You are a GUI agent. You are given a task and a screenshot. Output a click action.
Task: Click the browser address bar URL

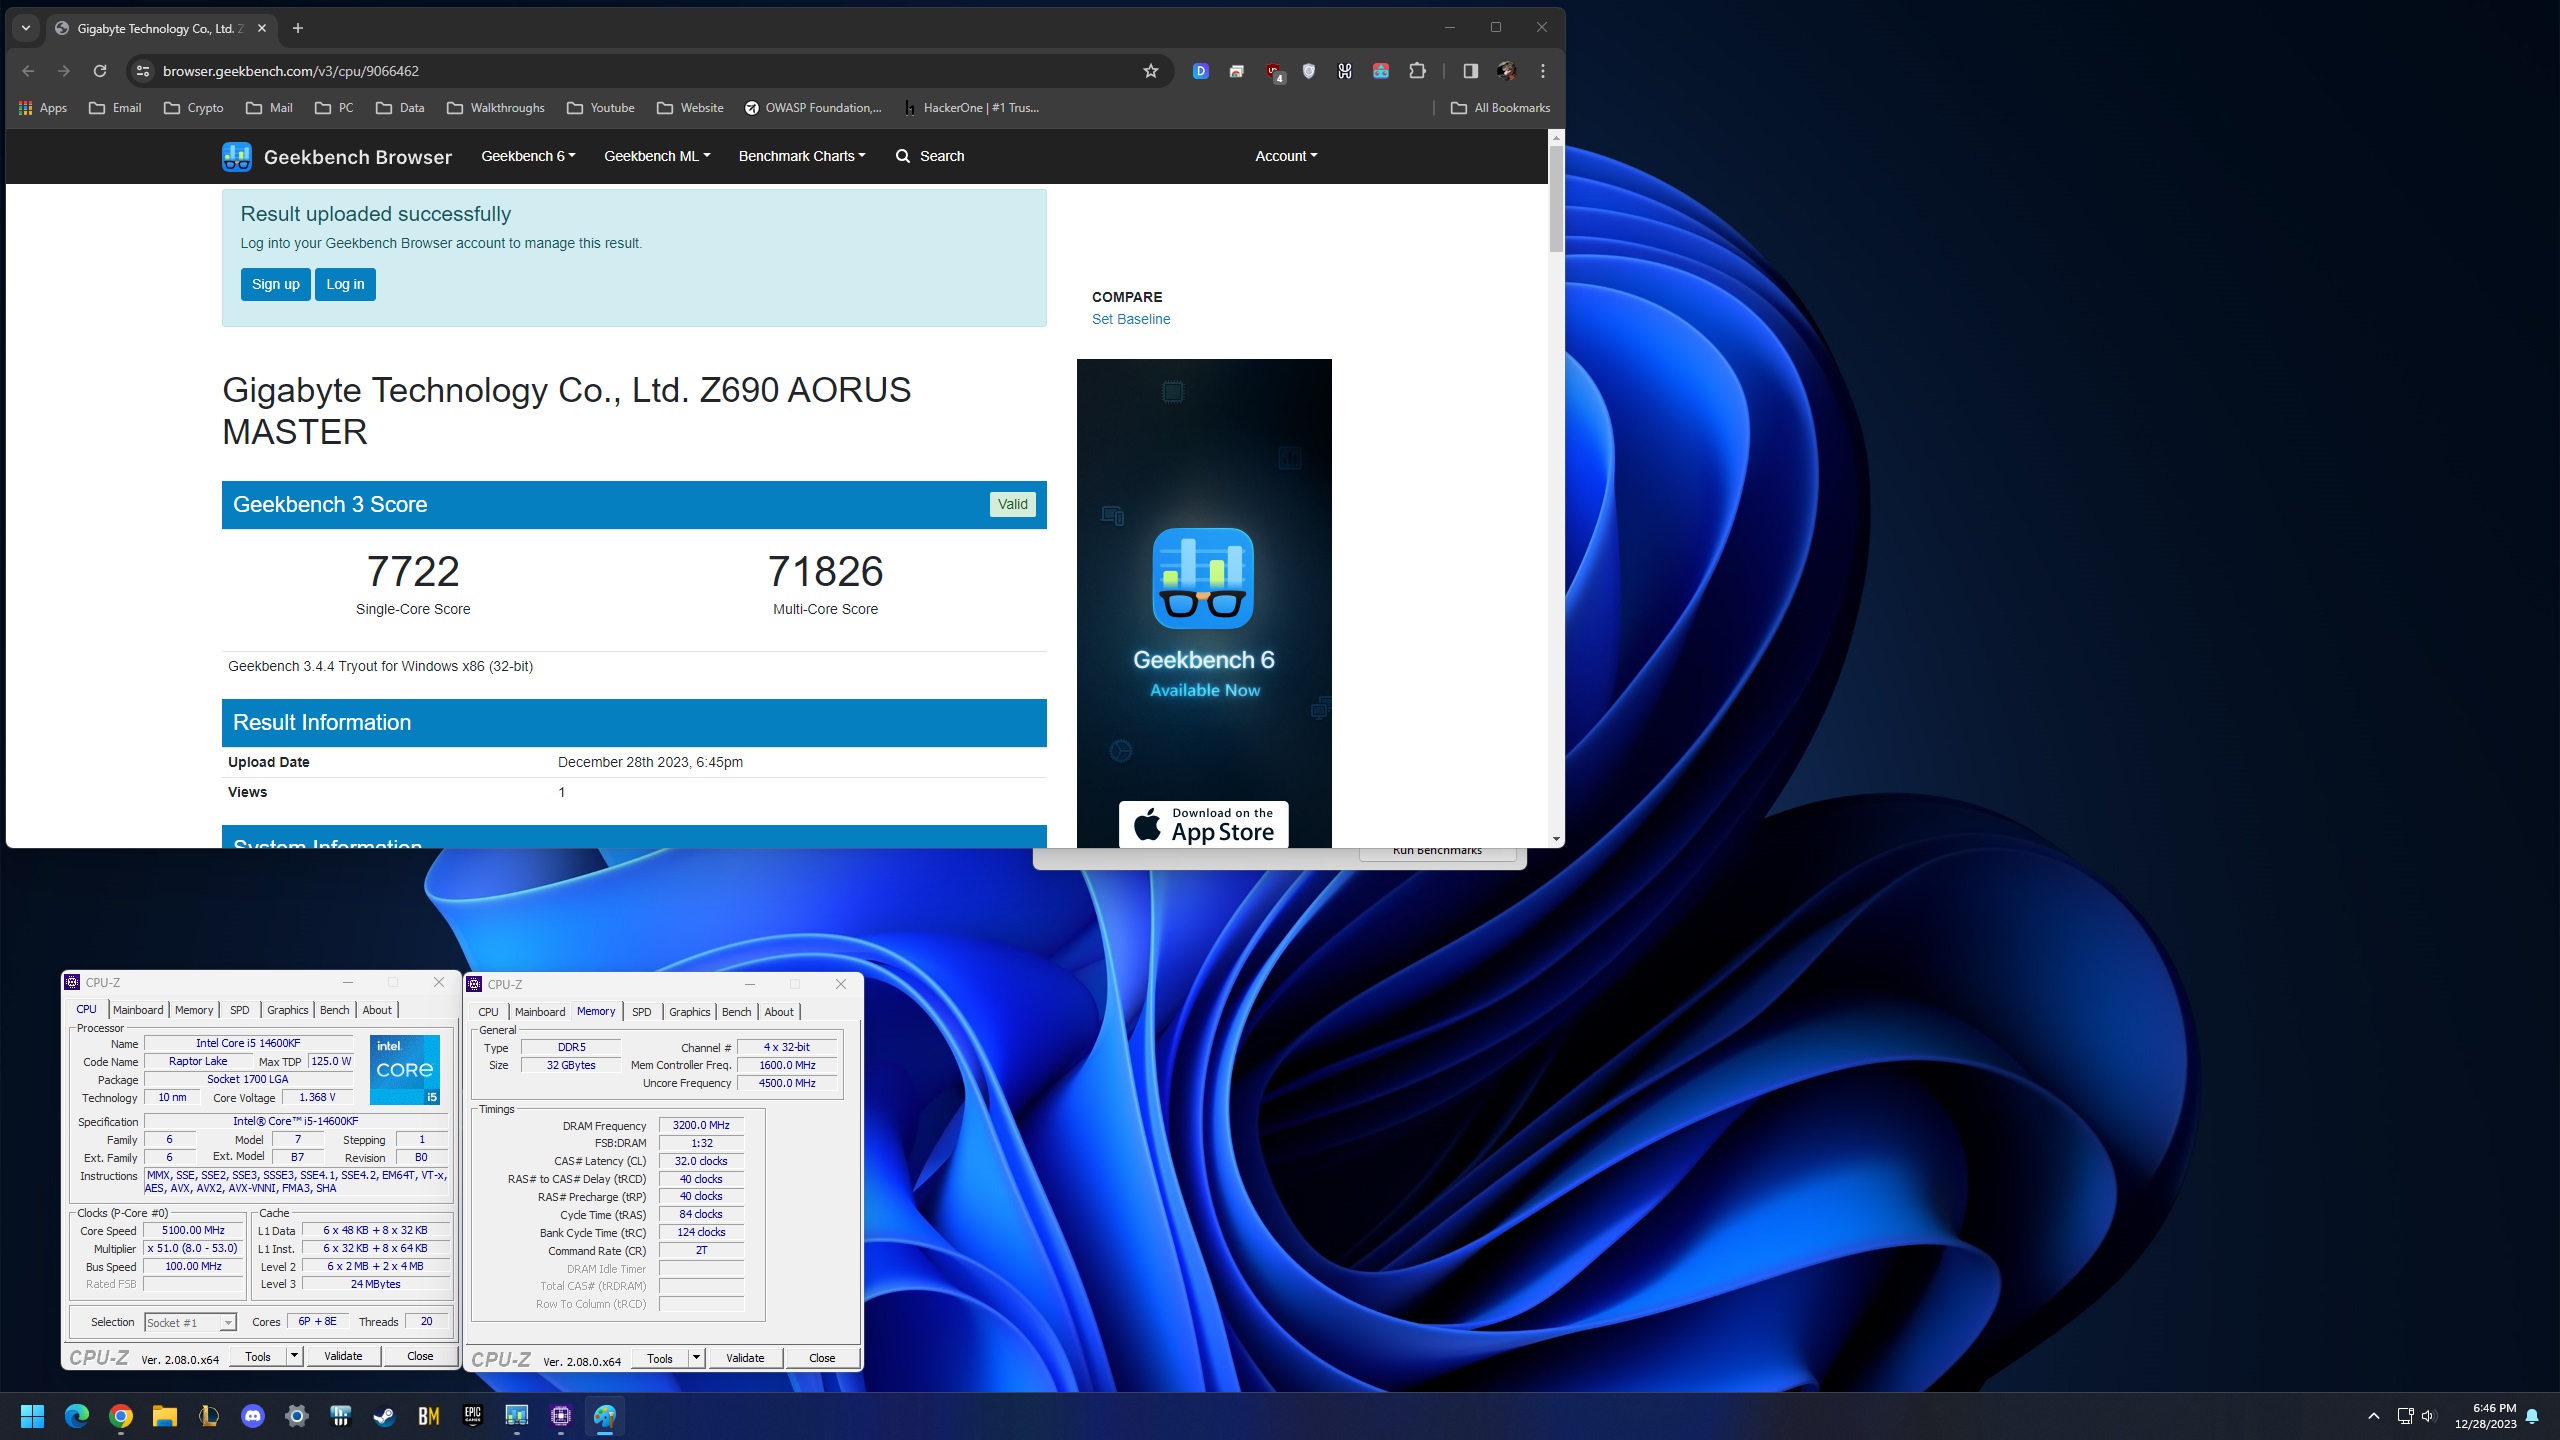click(291, 71)
